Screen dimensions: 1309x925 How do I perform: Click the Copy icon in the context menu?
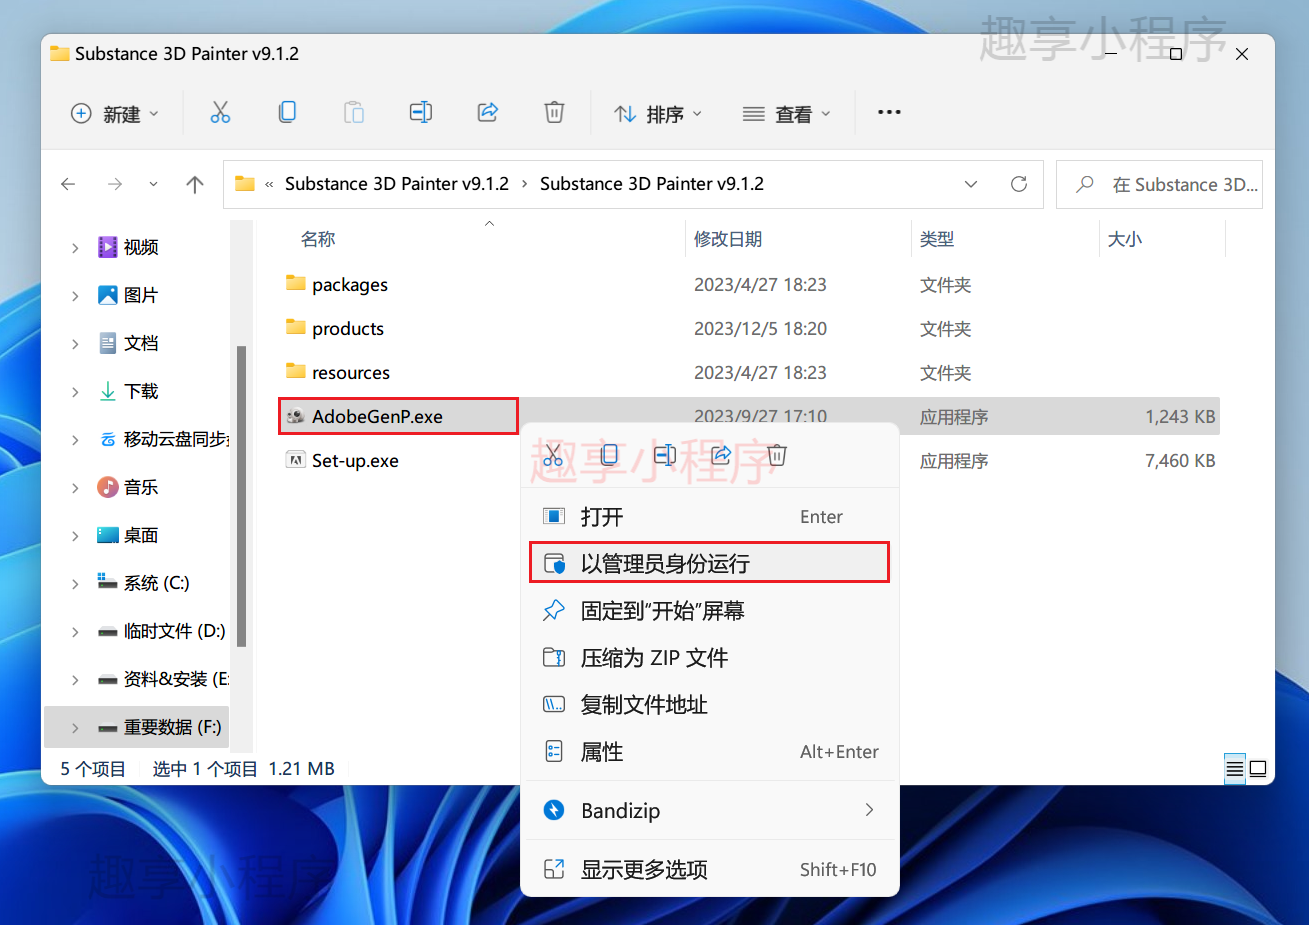[x=609, y=456]
